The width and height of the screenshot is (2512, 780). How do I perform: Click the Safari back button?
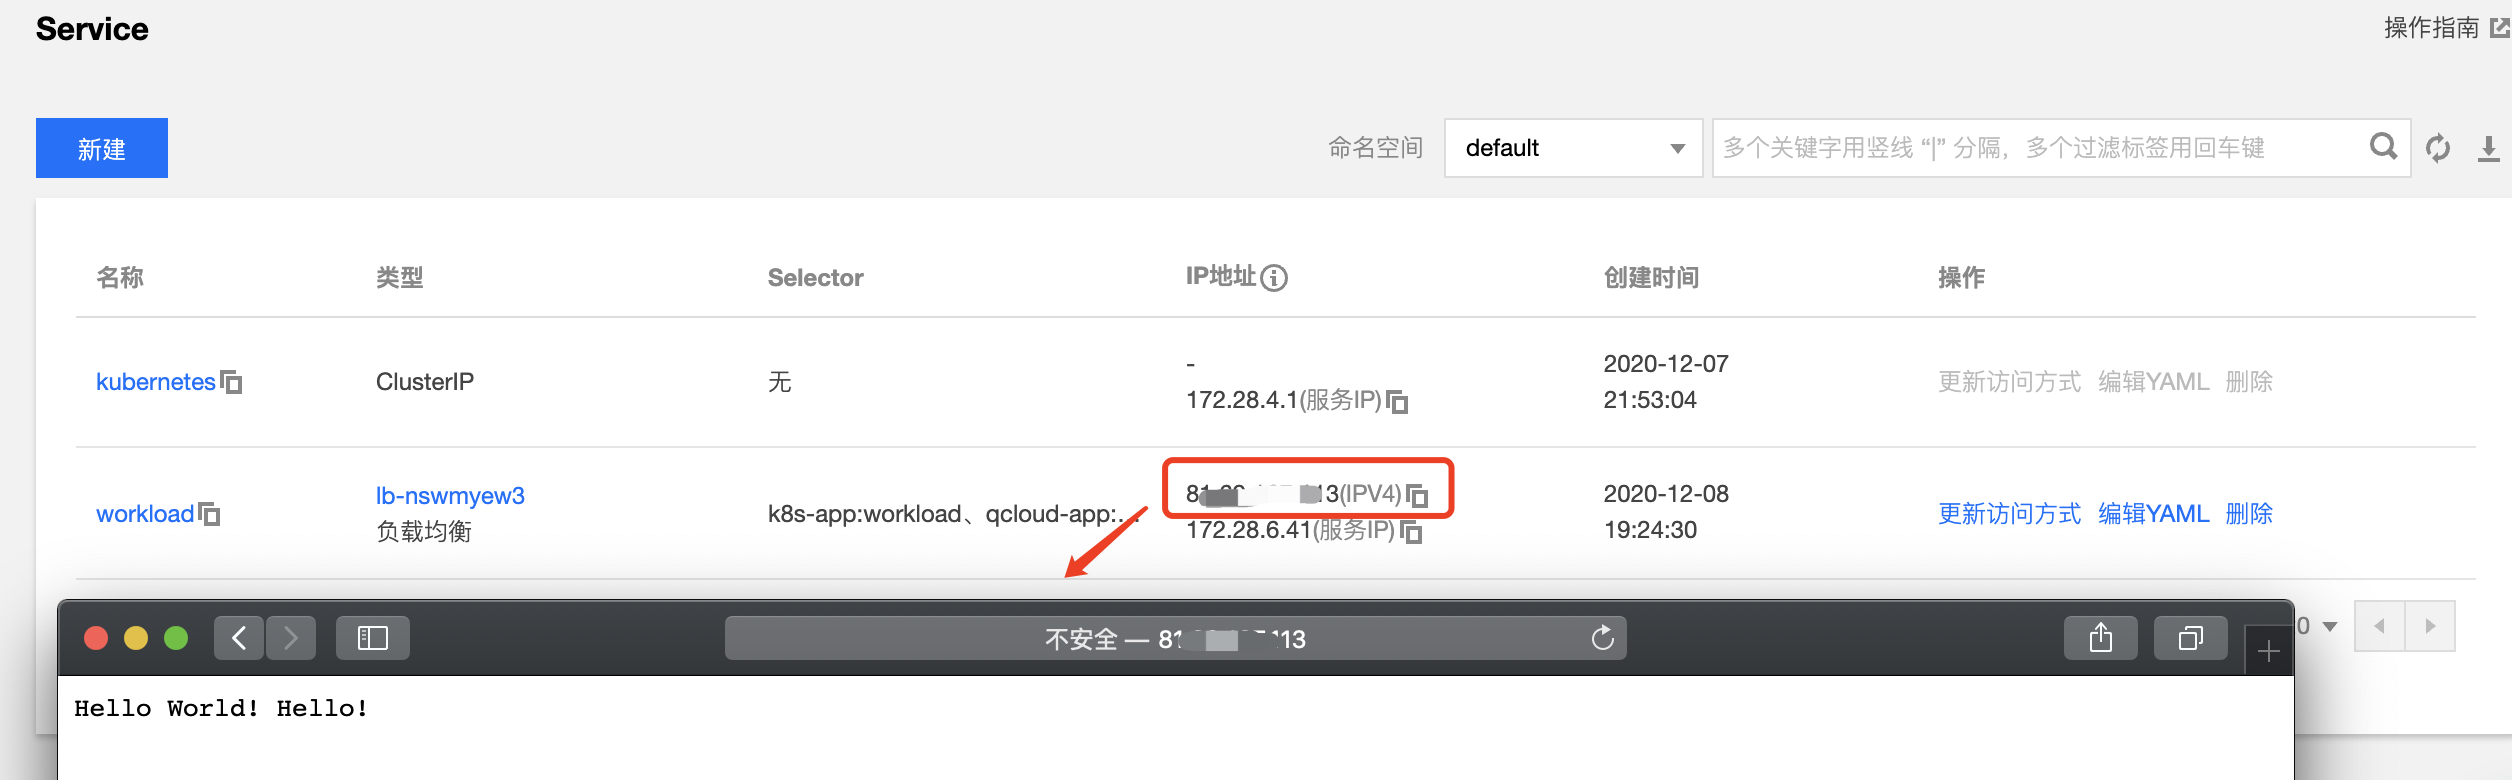point(239,638)
